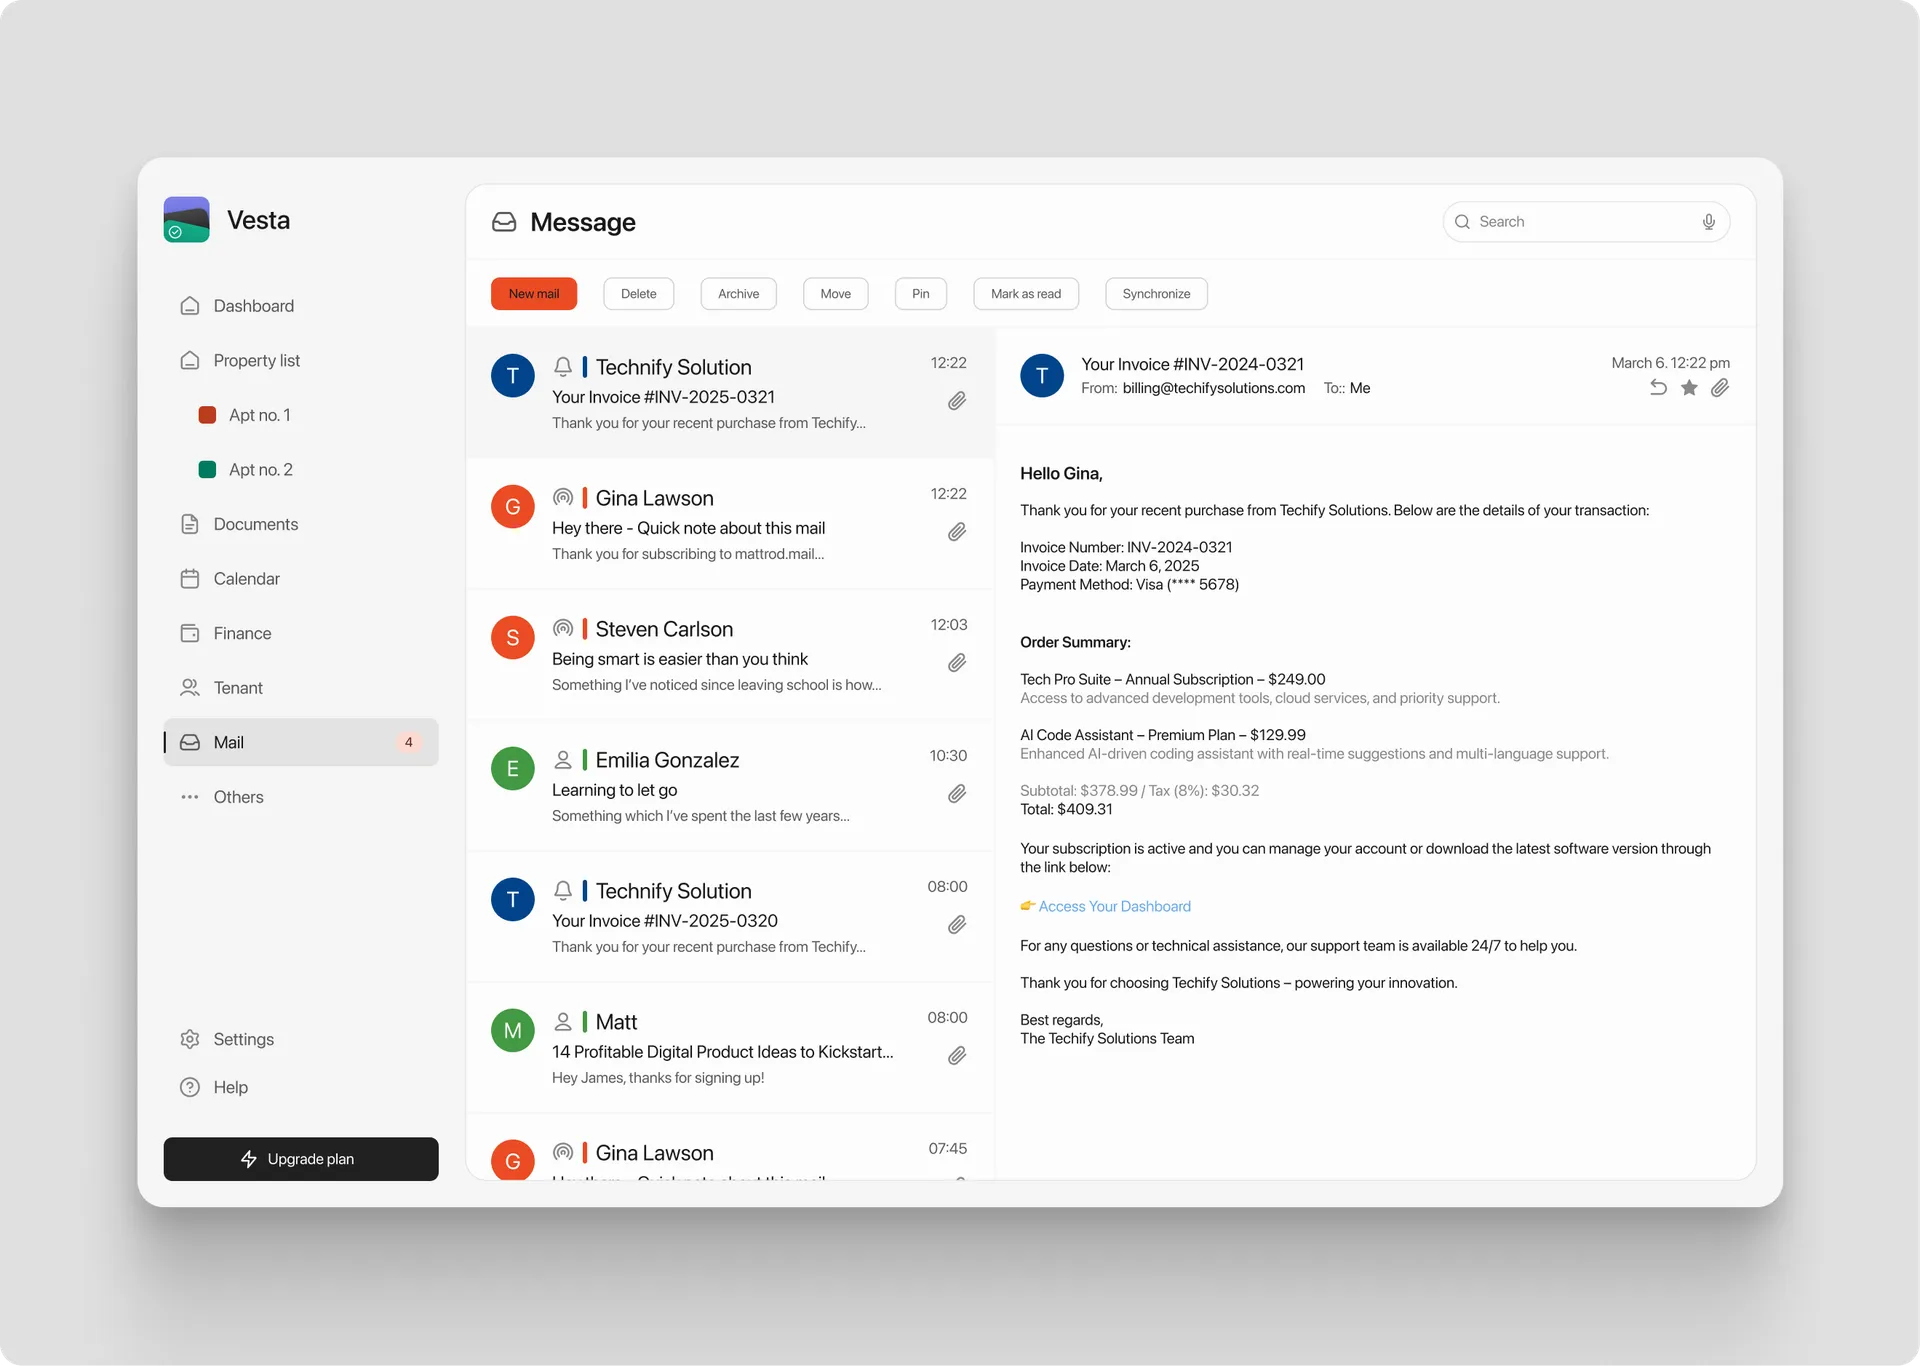Click the Pin button

coord(920,294)
